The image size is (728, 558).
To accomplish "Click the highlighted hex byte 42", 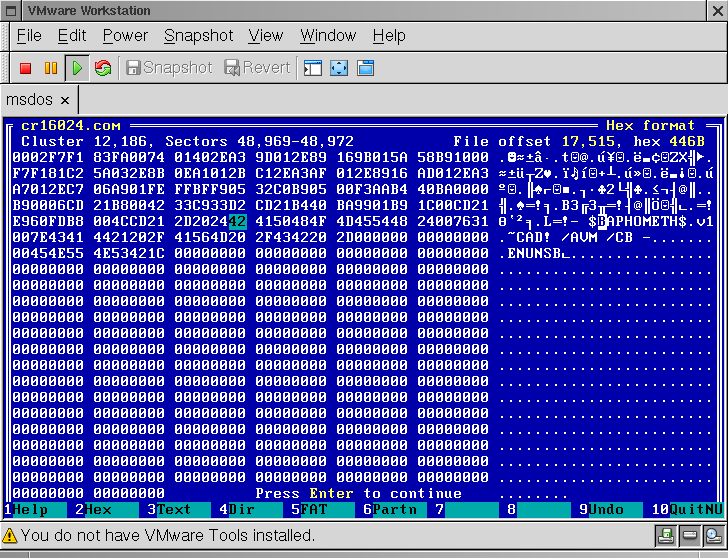I will click(x=238, y=222).
